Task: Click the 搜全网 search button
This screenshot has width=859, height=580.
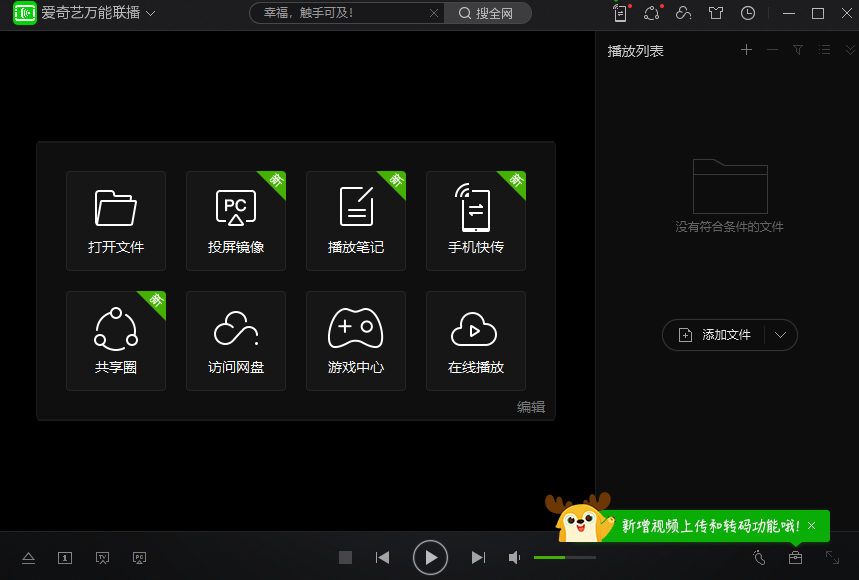Action: click(489, 14)
